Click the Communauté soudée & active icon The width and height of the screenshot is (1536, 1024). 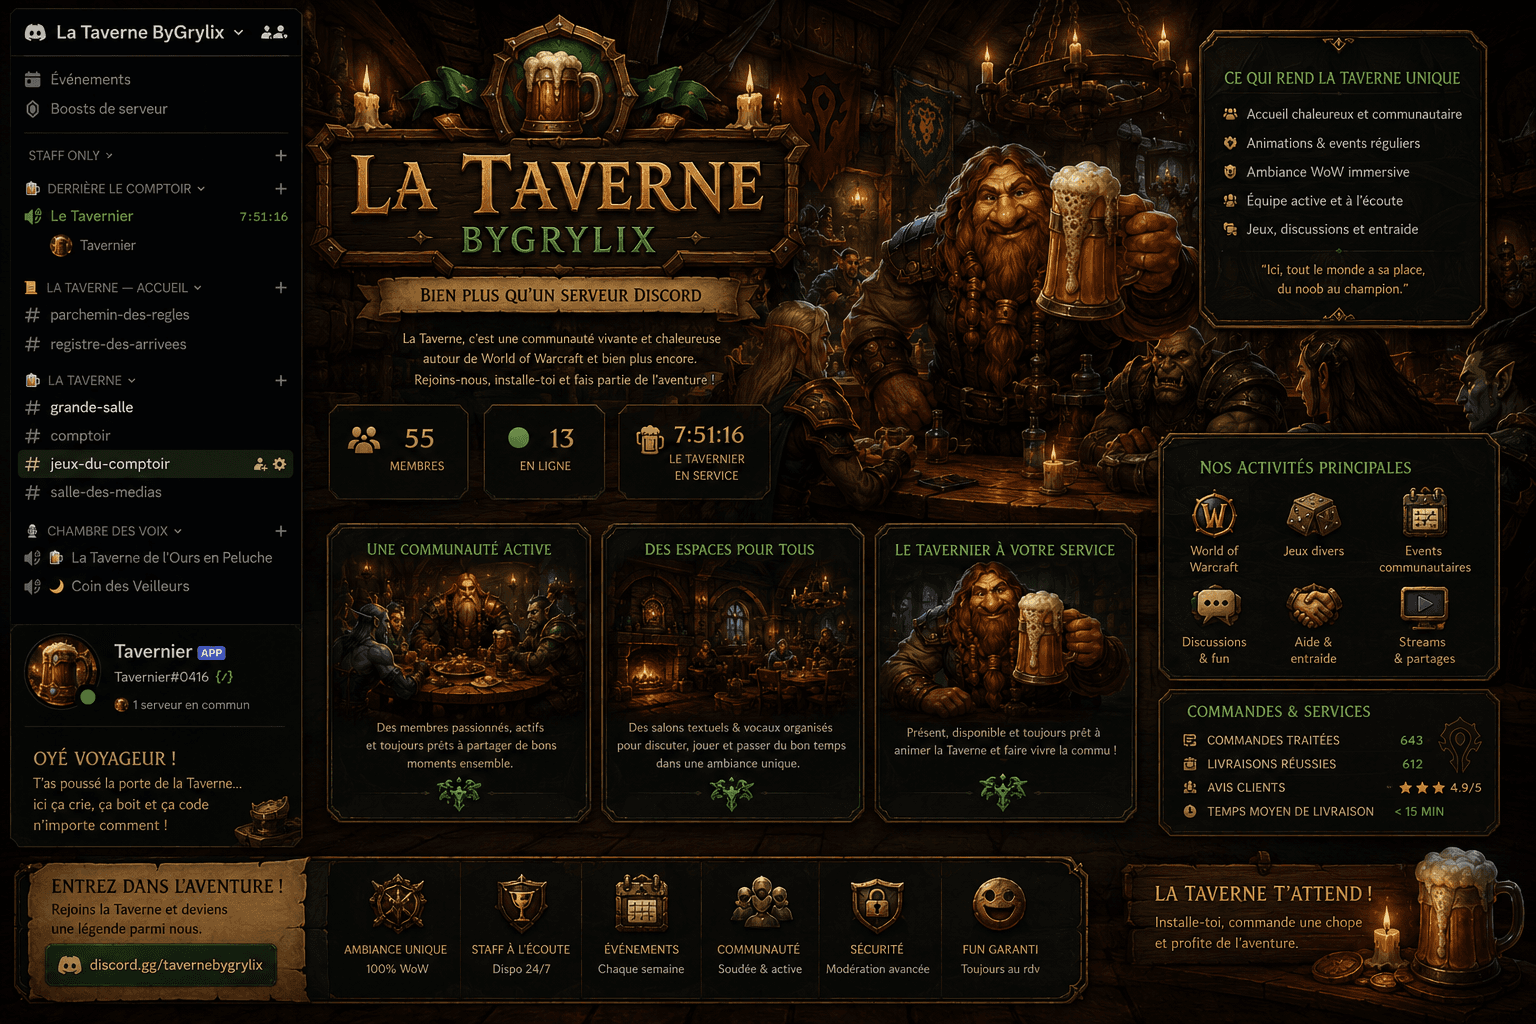click(x=760, y=903)
